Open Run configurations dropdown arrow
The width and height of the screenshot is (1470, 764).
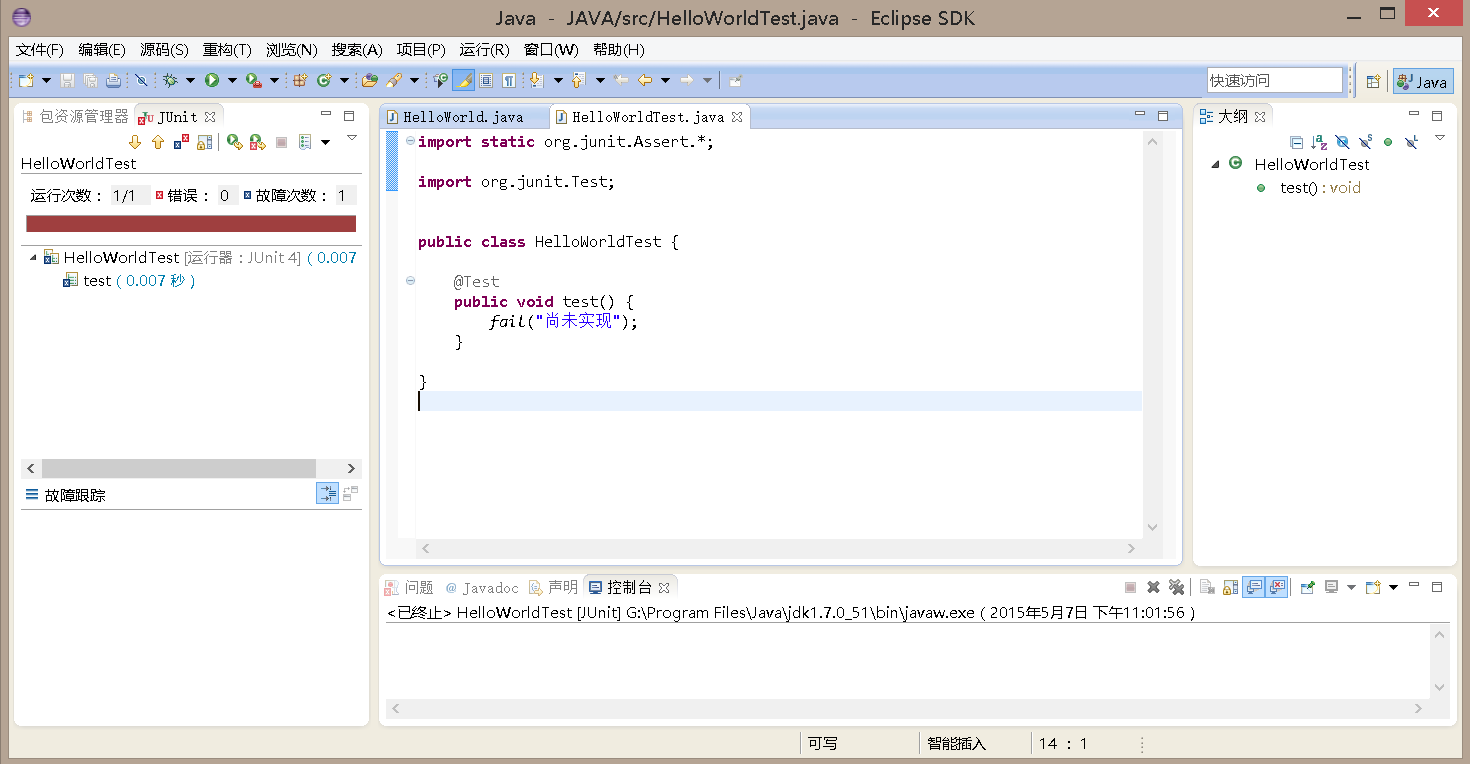[232, 80]
